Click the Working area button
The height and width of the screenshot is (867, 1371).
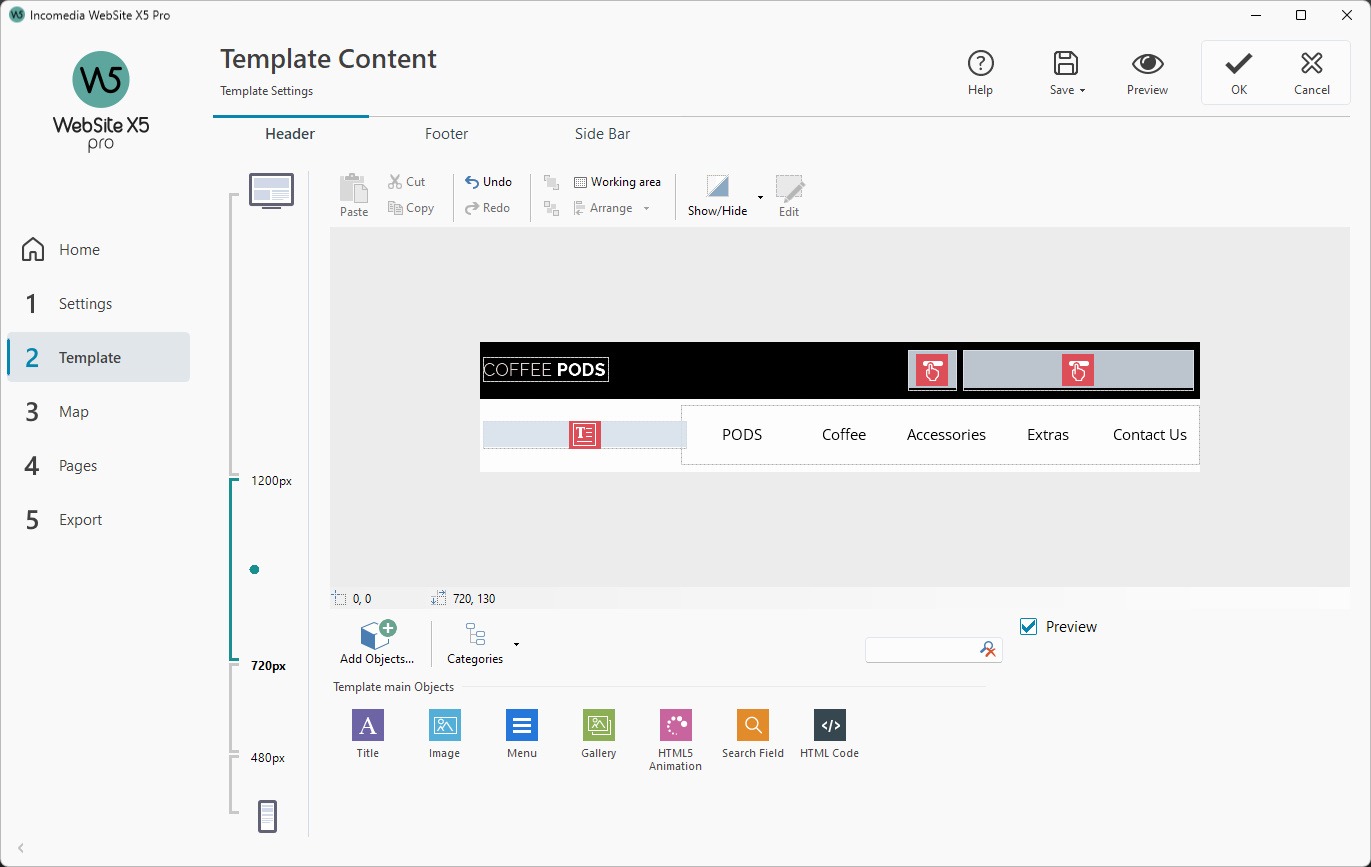pos(615,181)
